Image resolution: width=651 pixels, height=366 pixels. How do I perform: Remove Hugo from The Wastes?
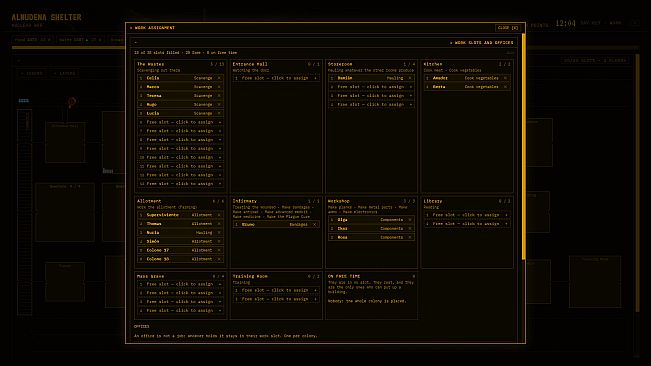(219, 105)
